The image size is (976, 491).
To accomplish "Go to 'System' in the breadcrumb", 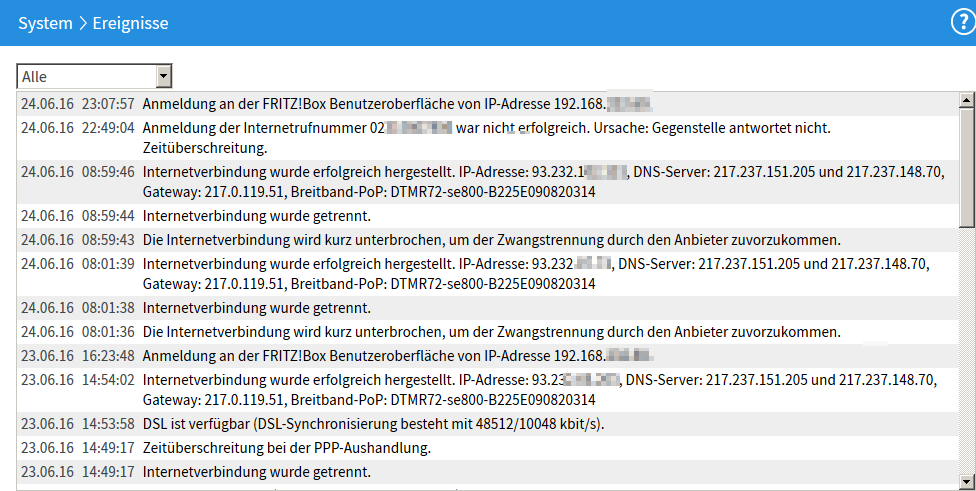I will (x=45, y=22).
